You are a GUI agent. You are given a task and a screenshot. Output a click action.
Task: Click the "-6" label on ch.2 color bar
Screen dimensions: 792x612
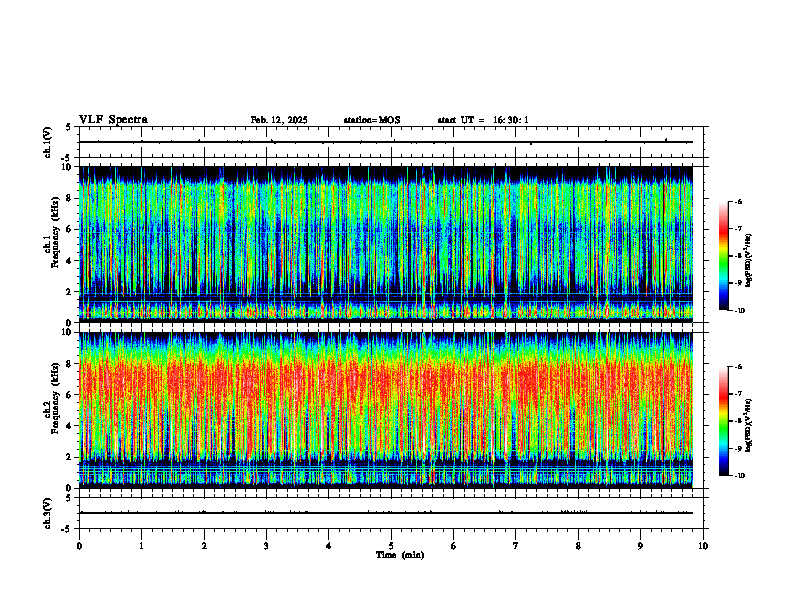coord(738,367)
